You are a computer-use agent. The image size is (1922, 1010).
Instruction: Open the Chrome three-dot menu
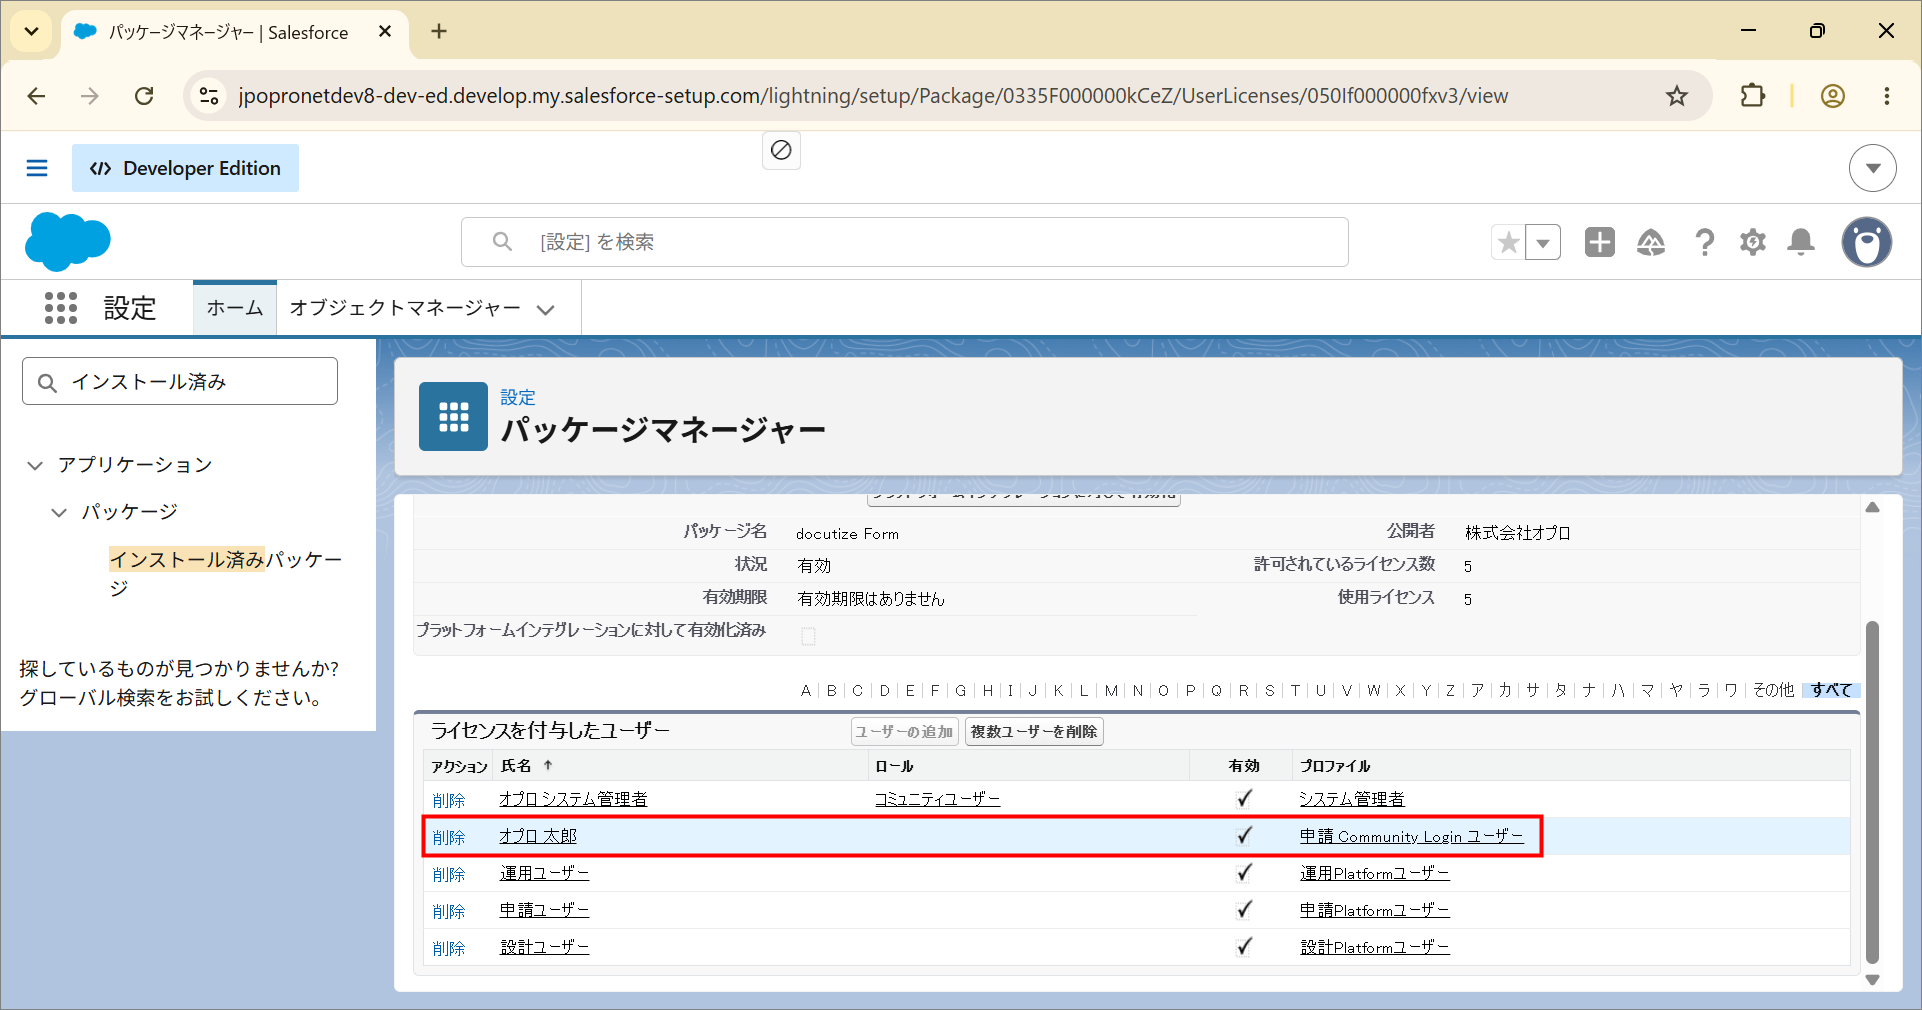pyautogui.click(x=1887, y=96)
